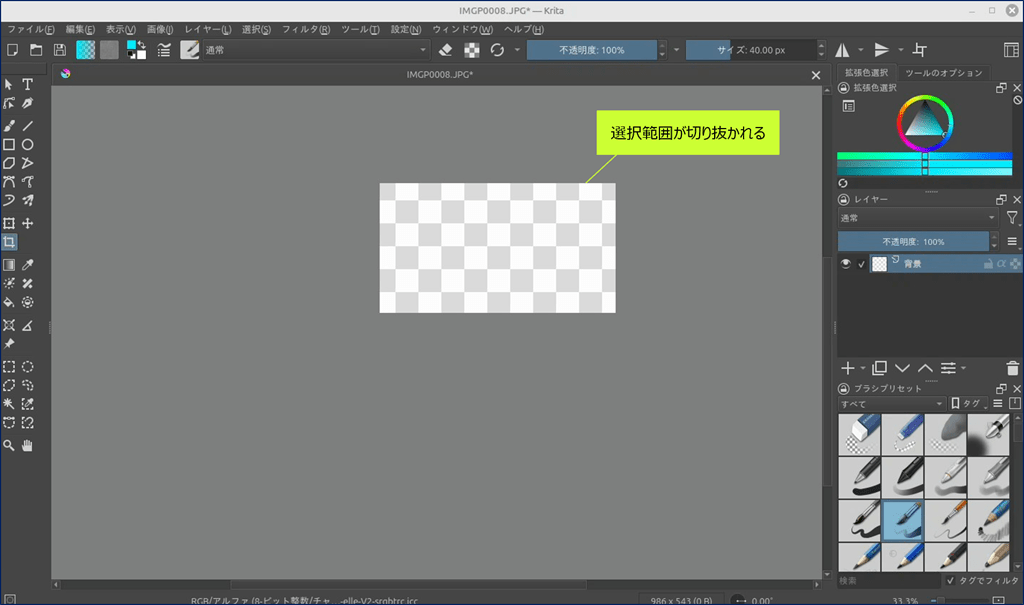Pick the Rectangular Selection tool

[x=9, y=367]
